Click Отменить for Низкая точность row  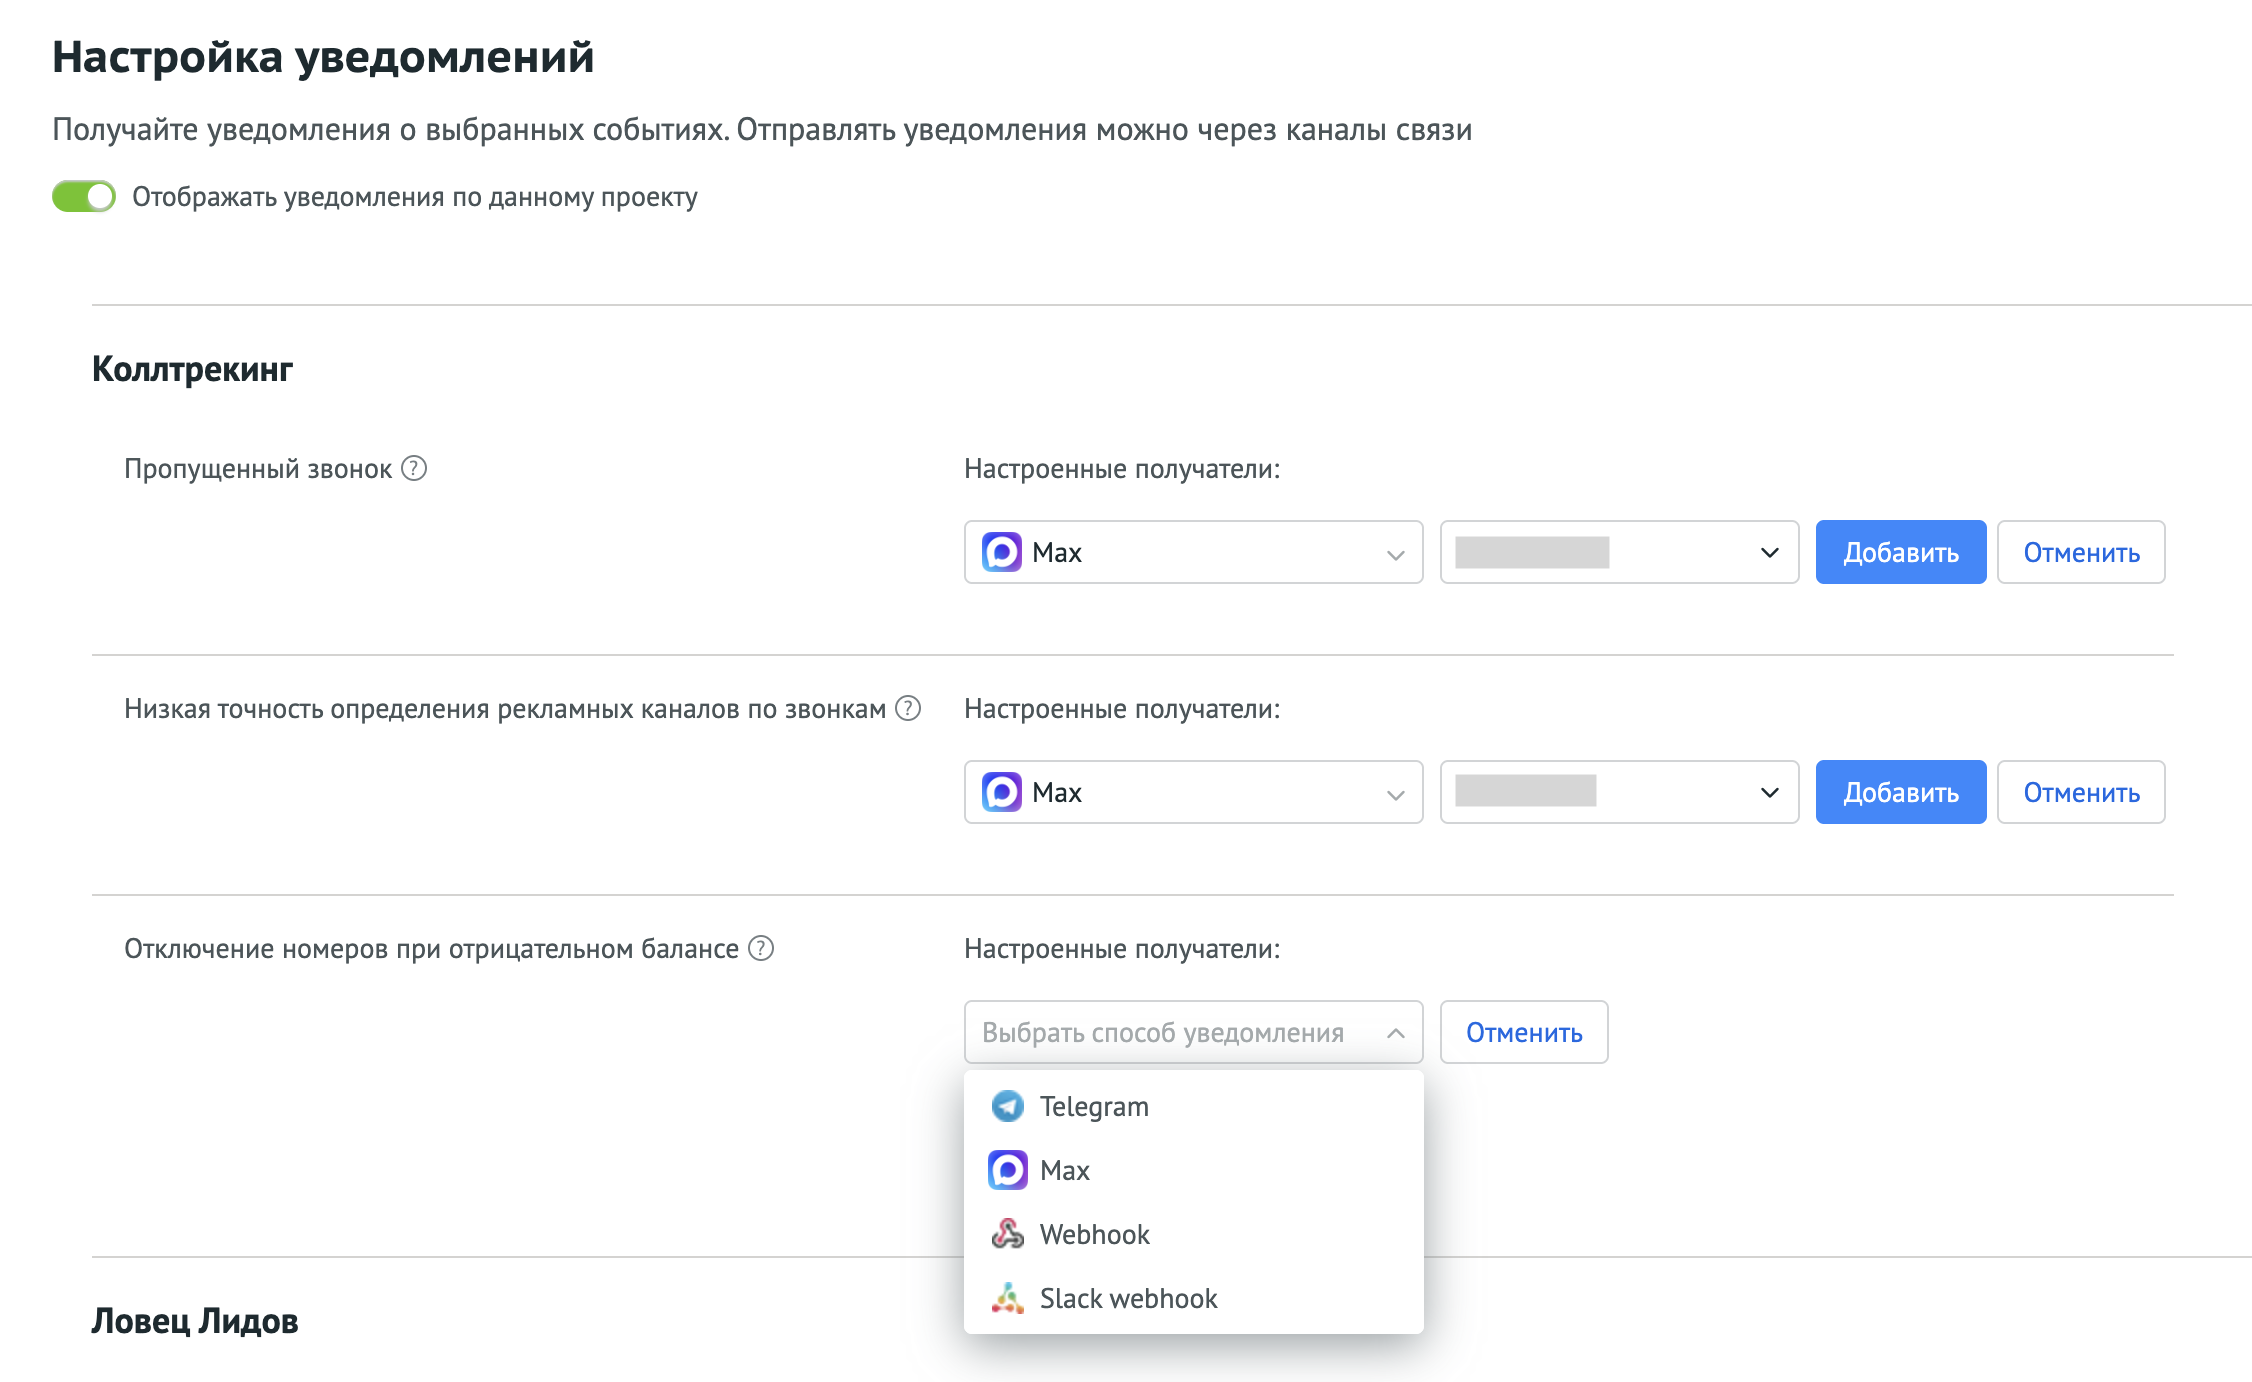tap(2081, 792)
